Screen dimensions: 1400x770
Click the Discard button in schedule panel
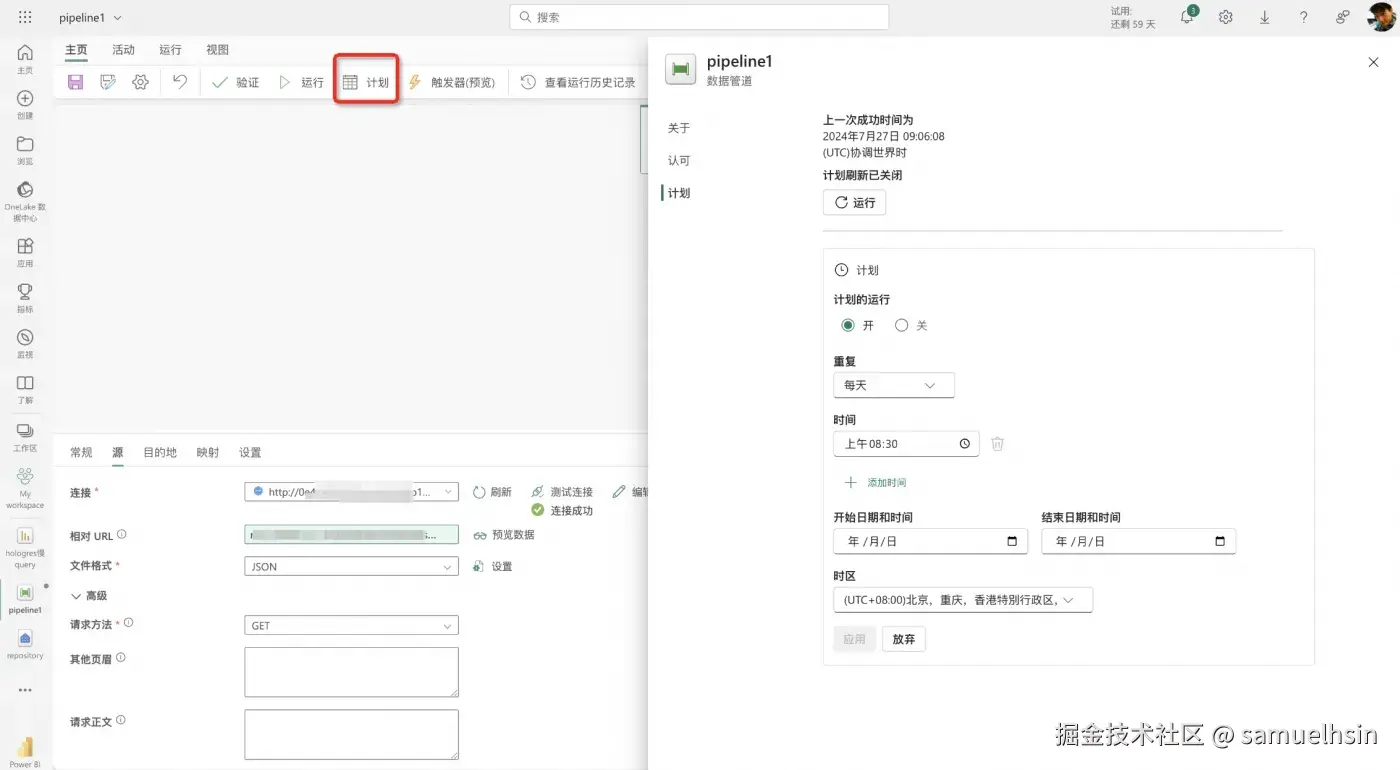(903, 639)
